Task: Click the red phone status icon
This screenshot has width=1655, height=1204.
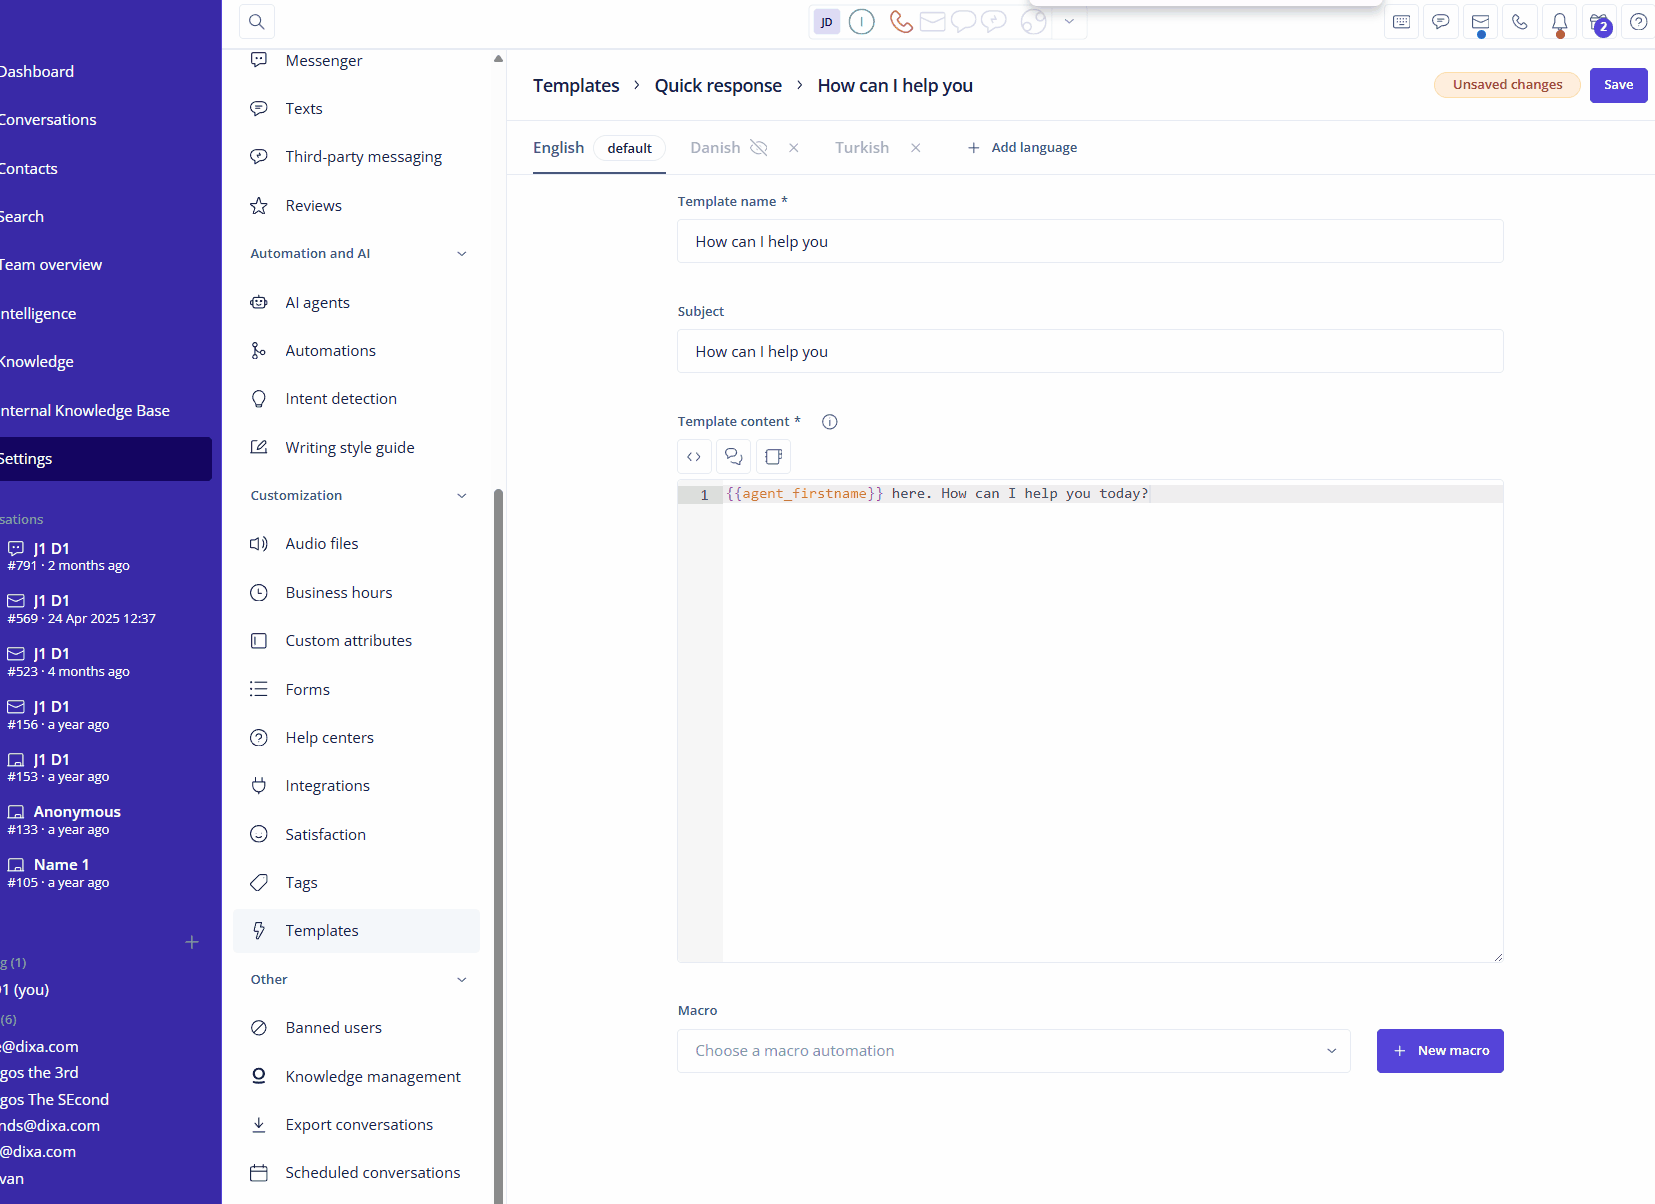Action: (901, 22)
